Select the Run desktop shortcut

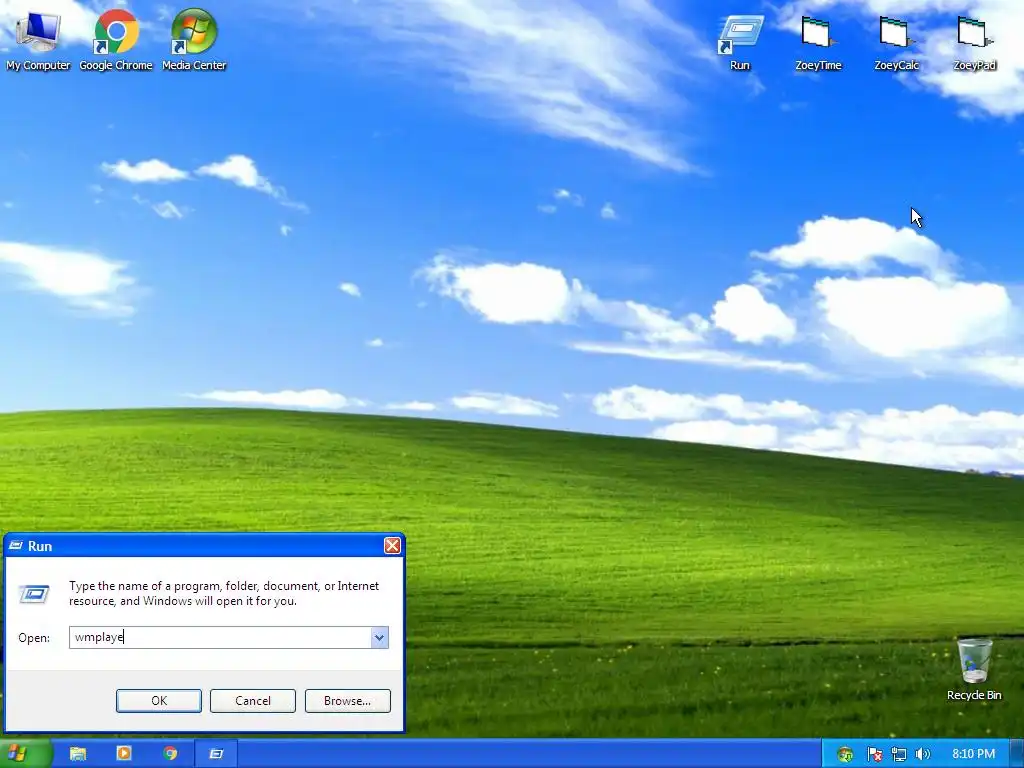pos(740,43)
